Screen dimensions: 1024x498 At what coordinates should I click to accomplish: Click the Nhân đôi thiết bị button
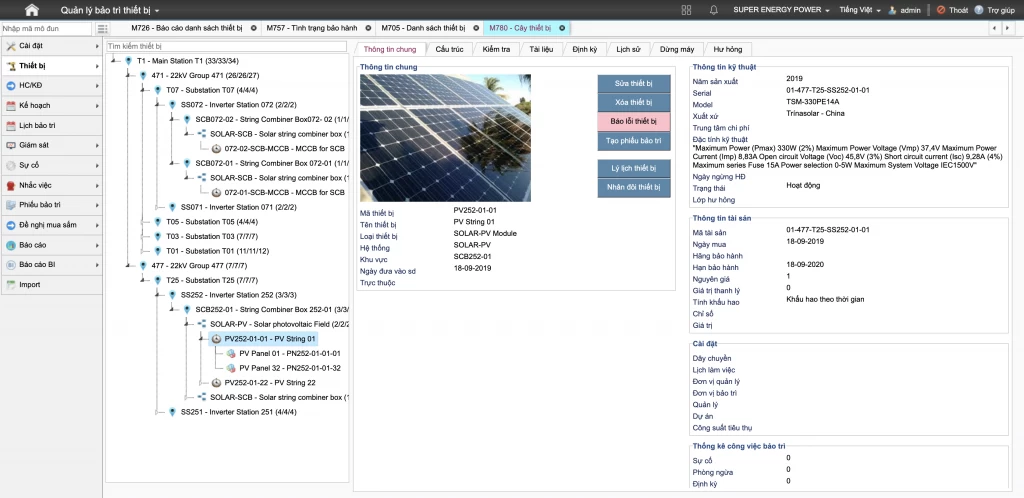(633, 187)
